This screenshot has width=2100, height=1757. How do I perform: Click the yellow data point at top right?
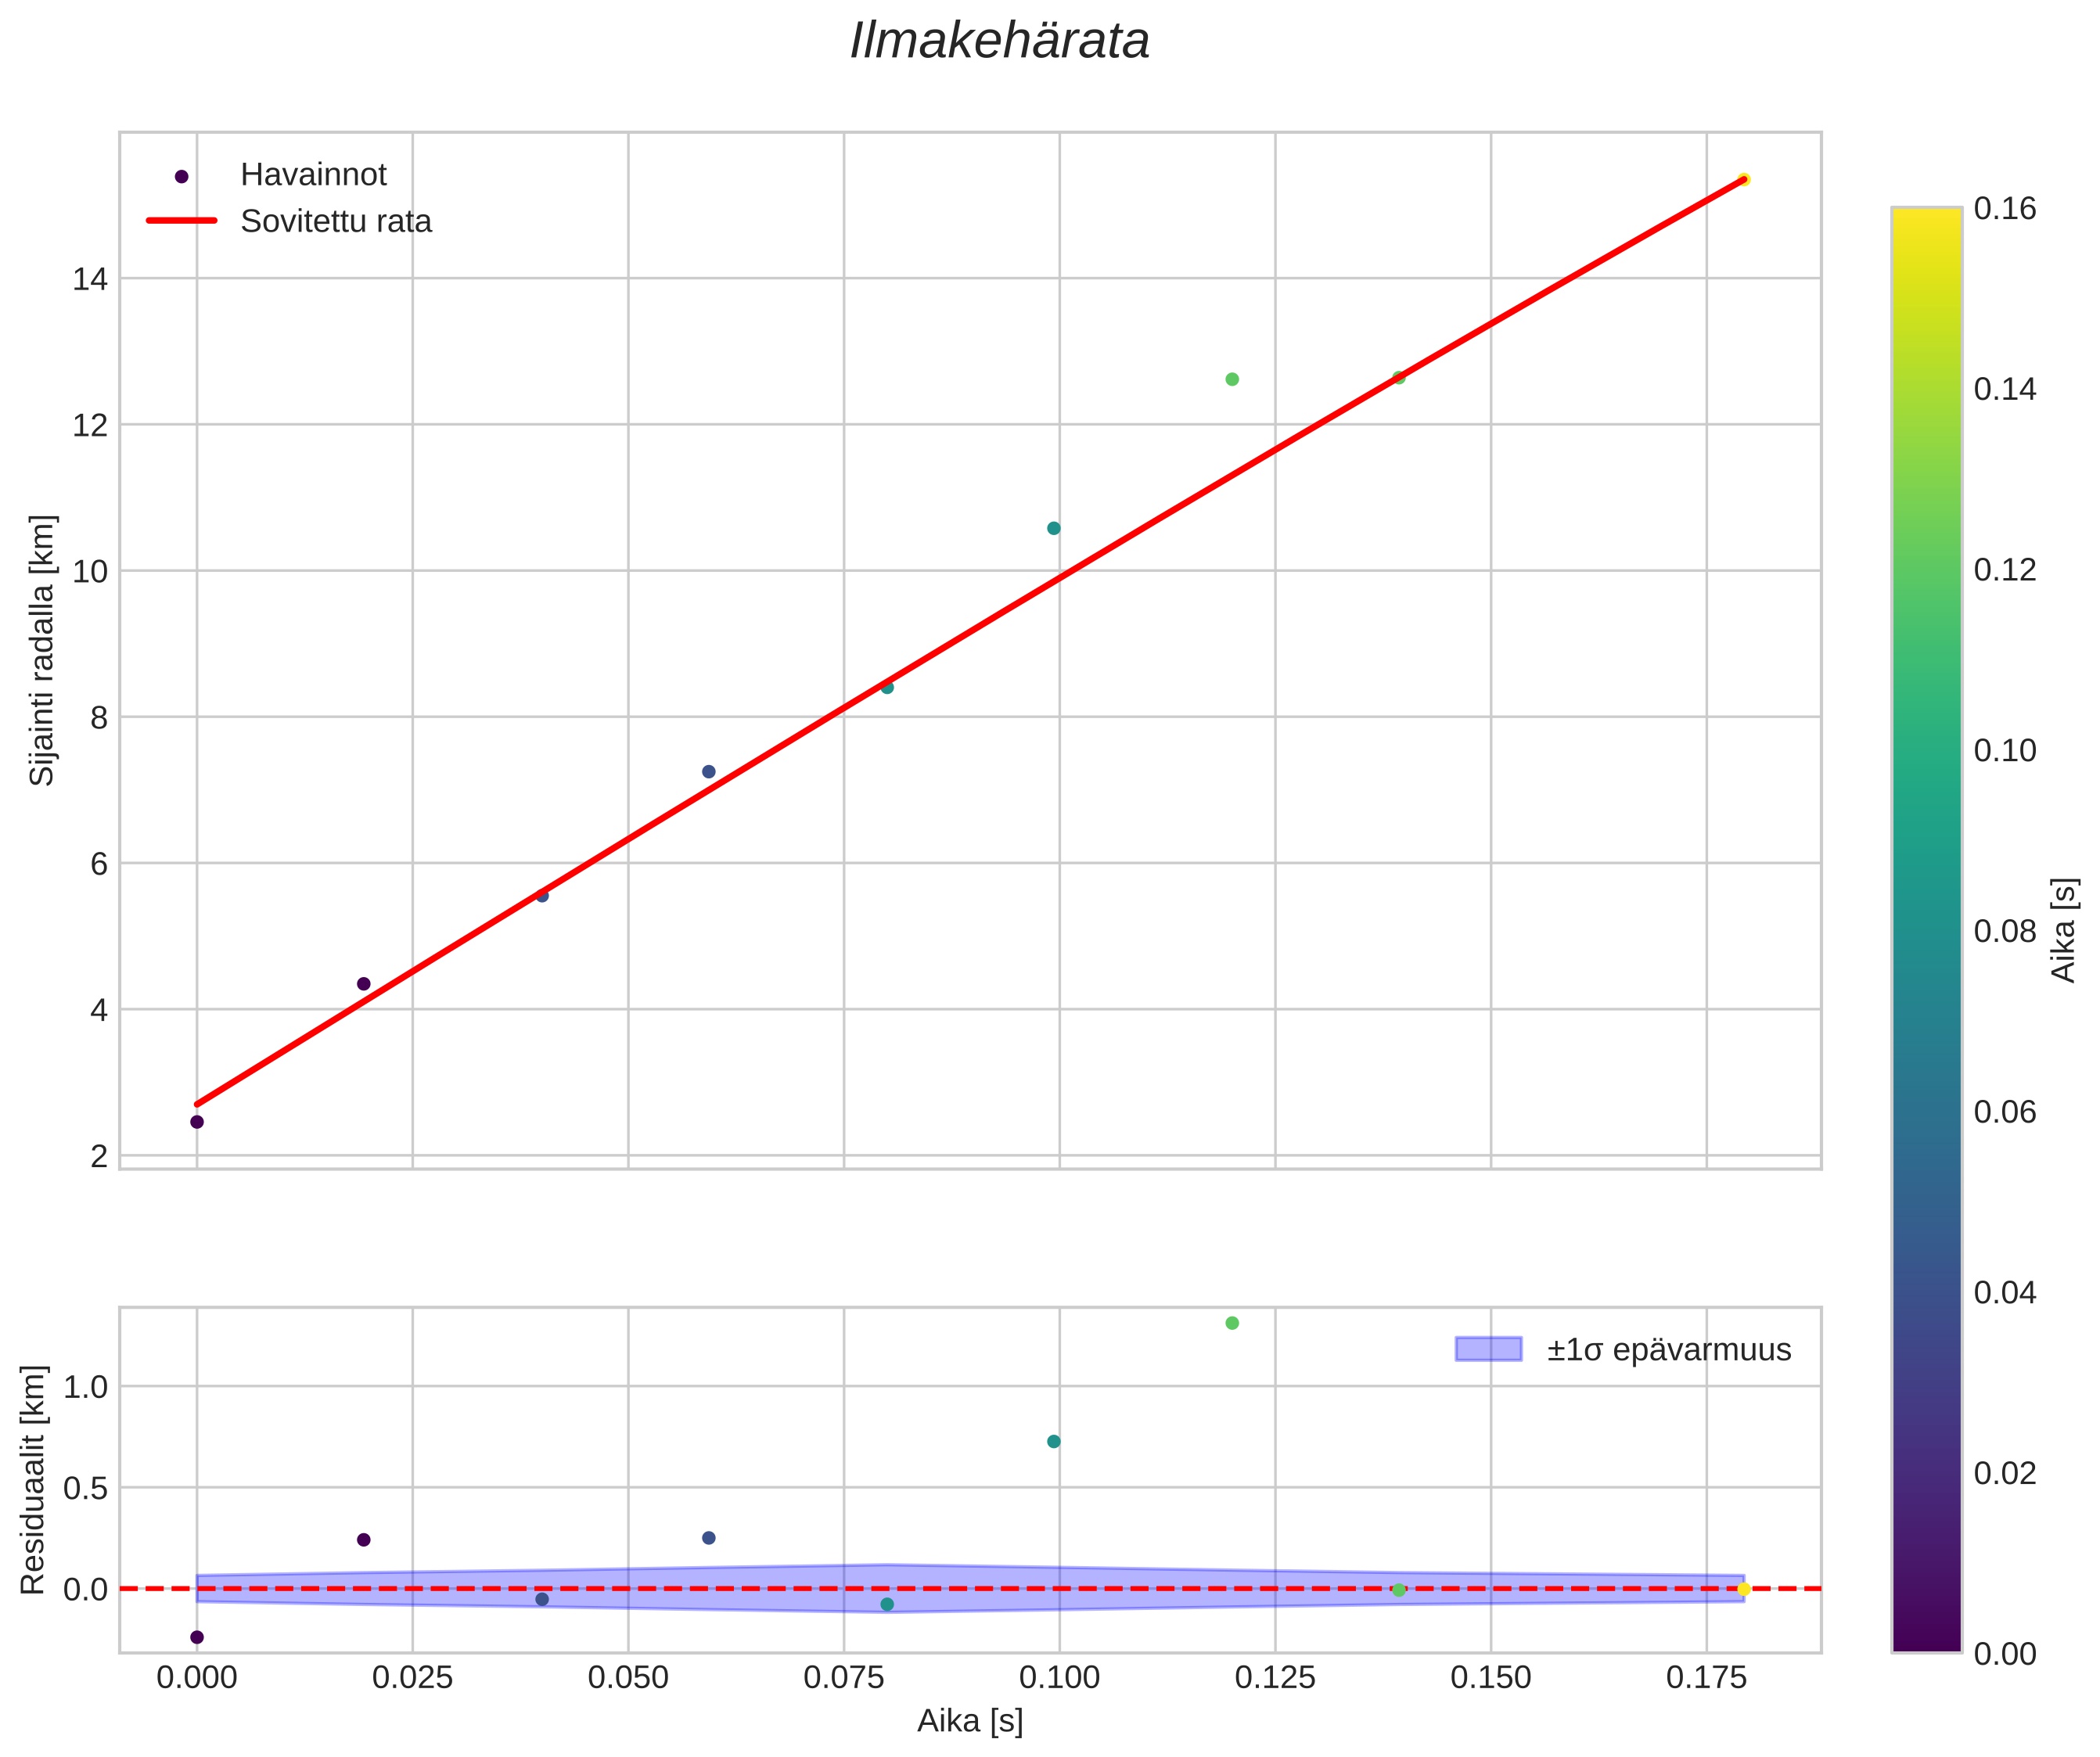(1743, 180)
